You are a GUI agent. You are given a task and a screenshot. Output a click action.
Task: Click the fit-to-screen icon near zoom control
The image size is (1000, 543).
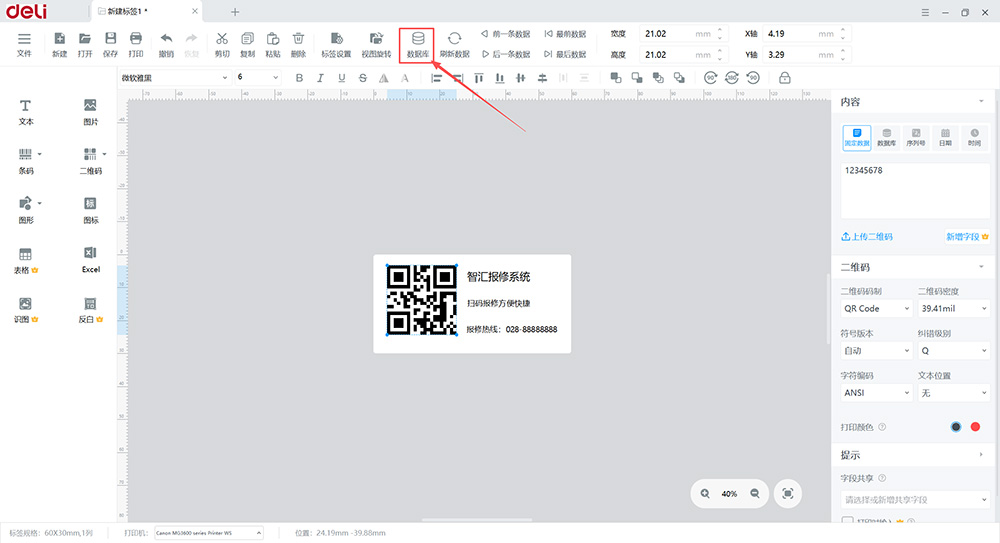click(788, 493)
